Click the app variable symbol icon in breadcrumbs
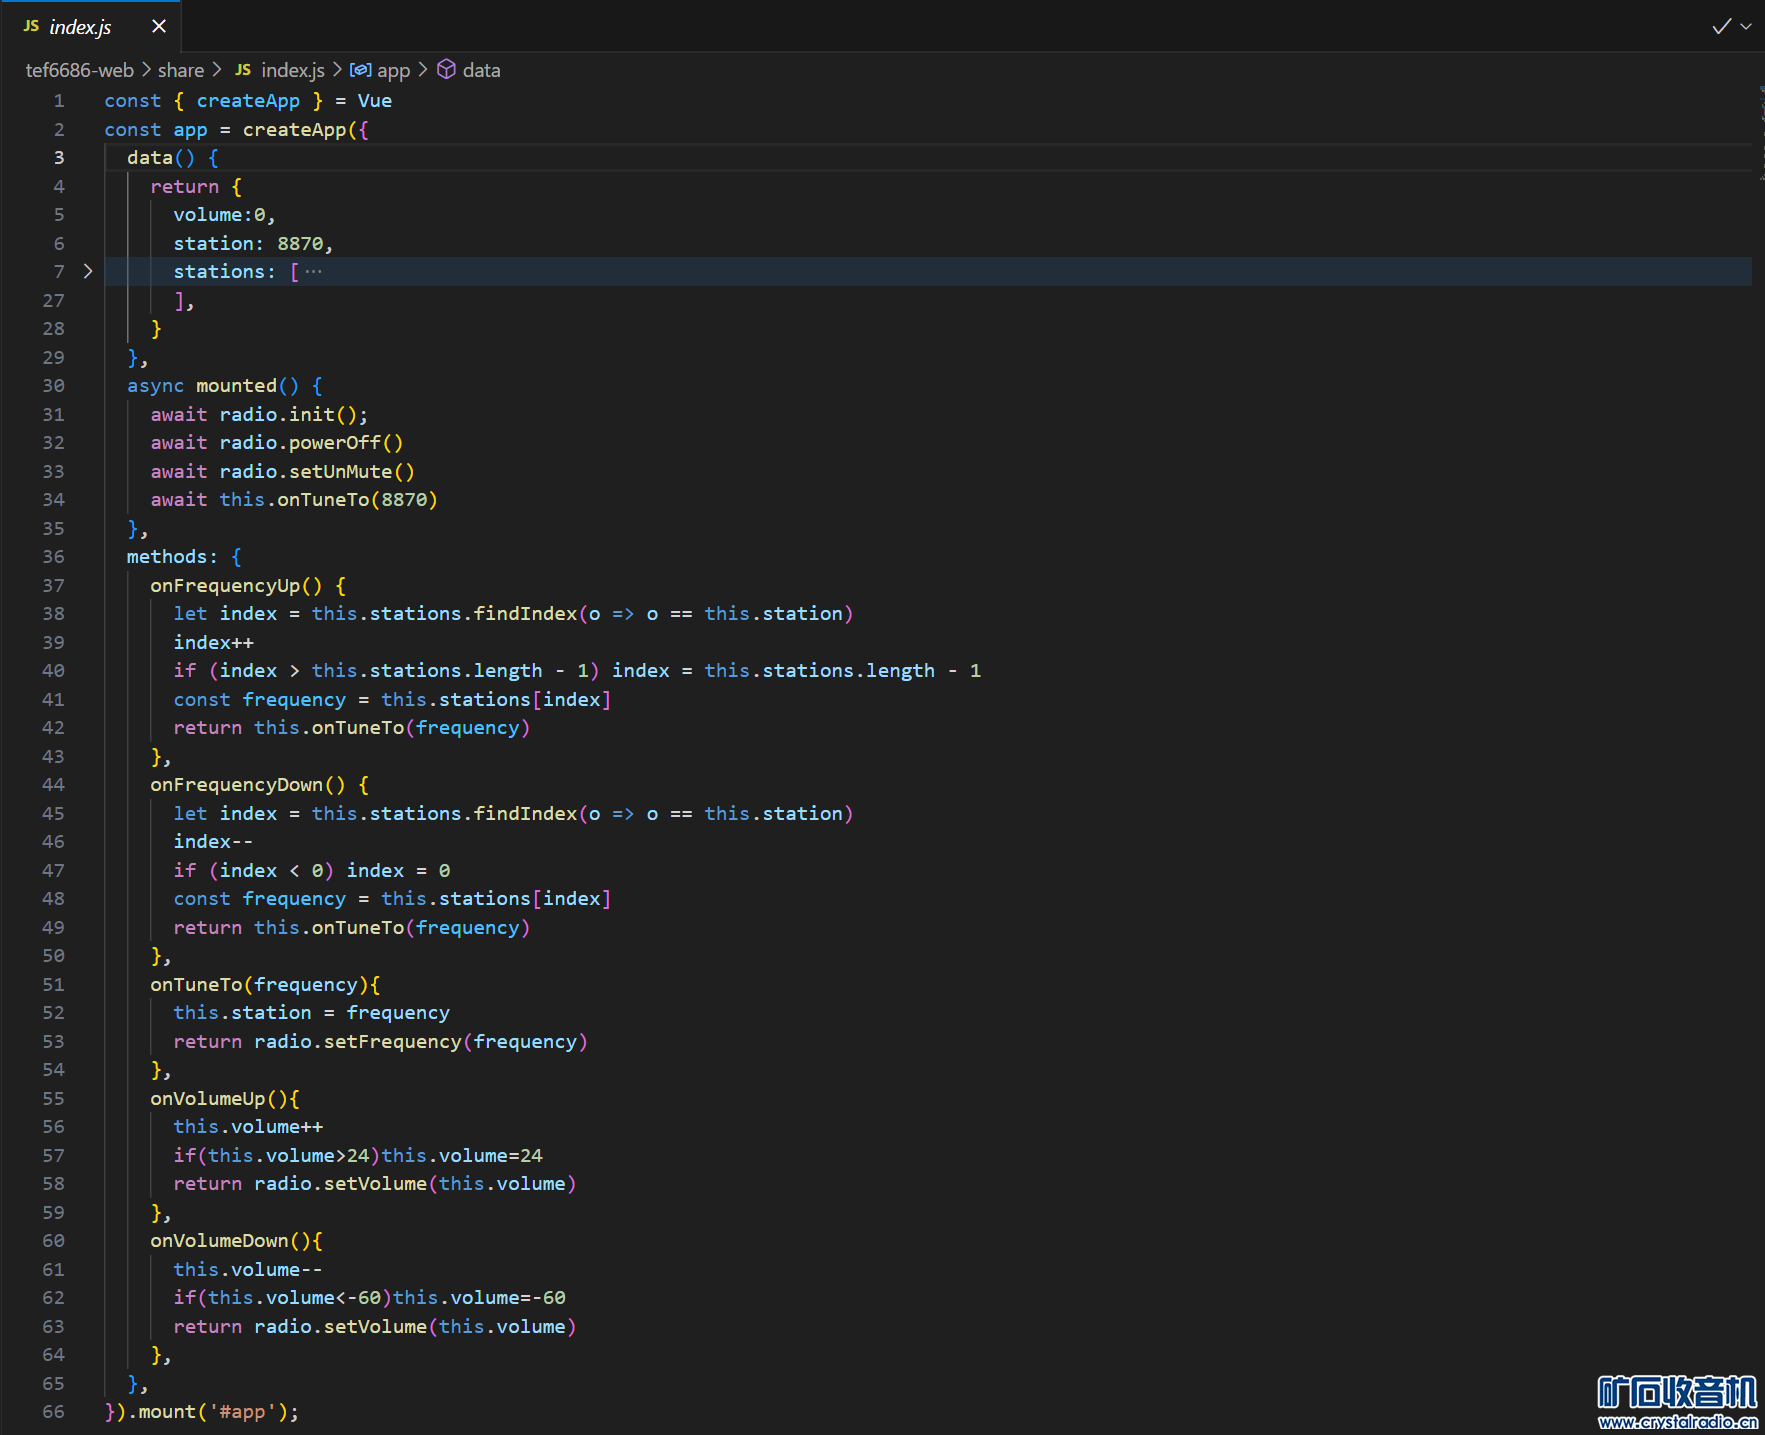Image resolution: width=1765 pixels, height=1435 pixels. [x=360, y=70]
